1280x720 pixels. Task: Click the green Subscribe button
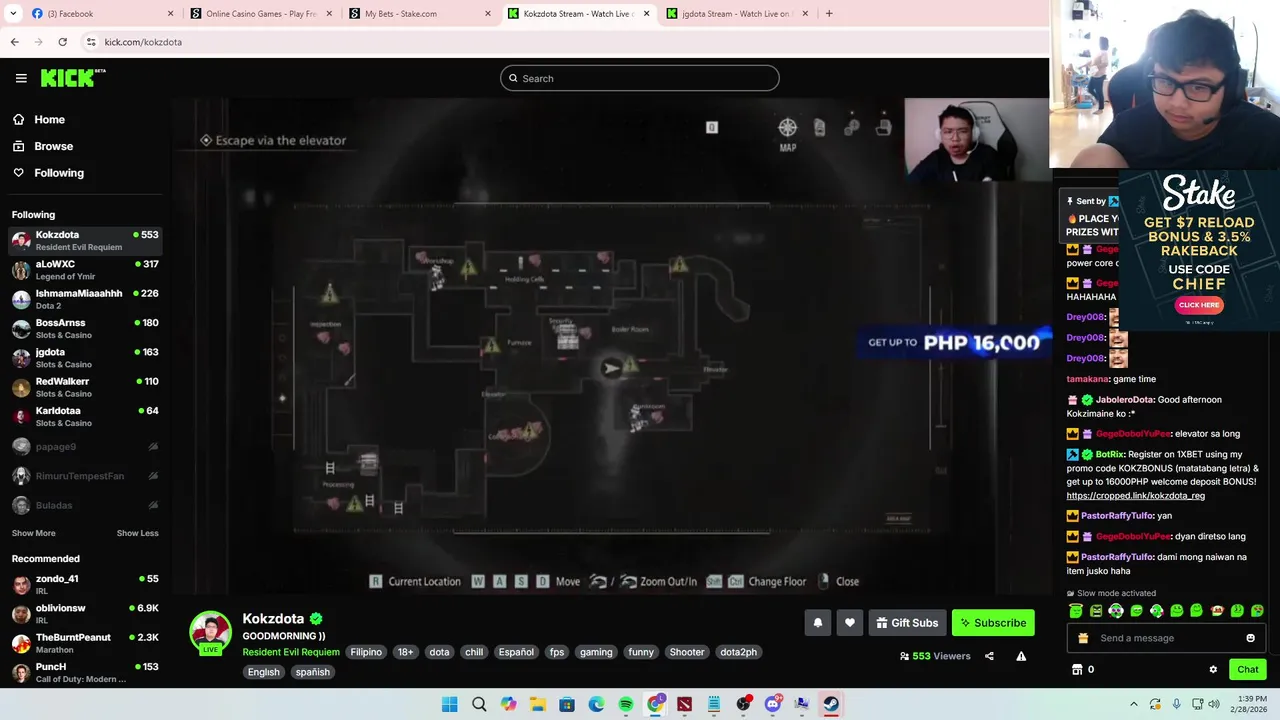click(x=993, y=623)
